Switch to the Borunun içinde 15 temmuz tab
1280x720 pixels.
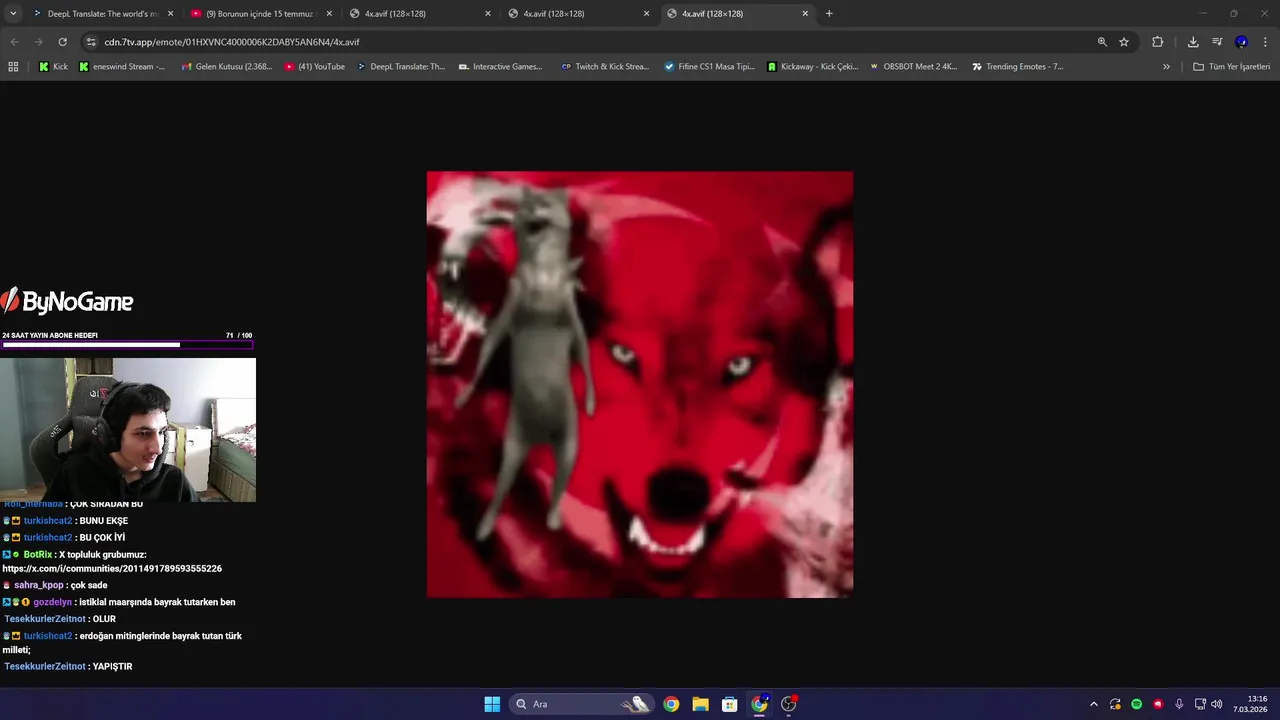260,14
